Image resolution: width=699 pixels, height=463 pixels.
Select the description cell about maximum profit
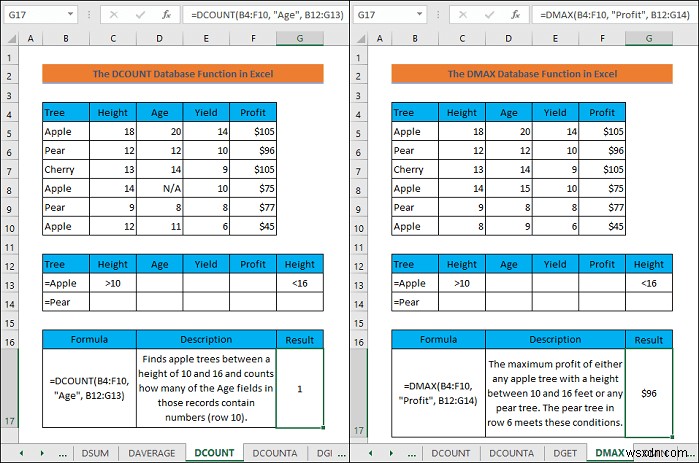(555, 393)
